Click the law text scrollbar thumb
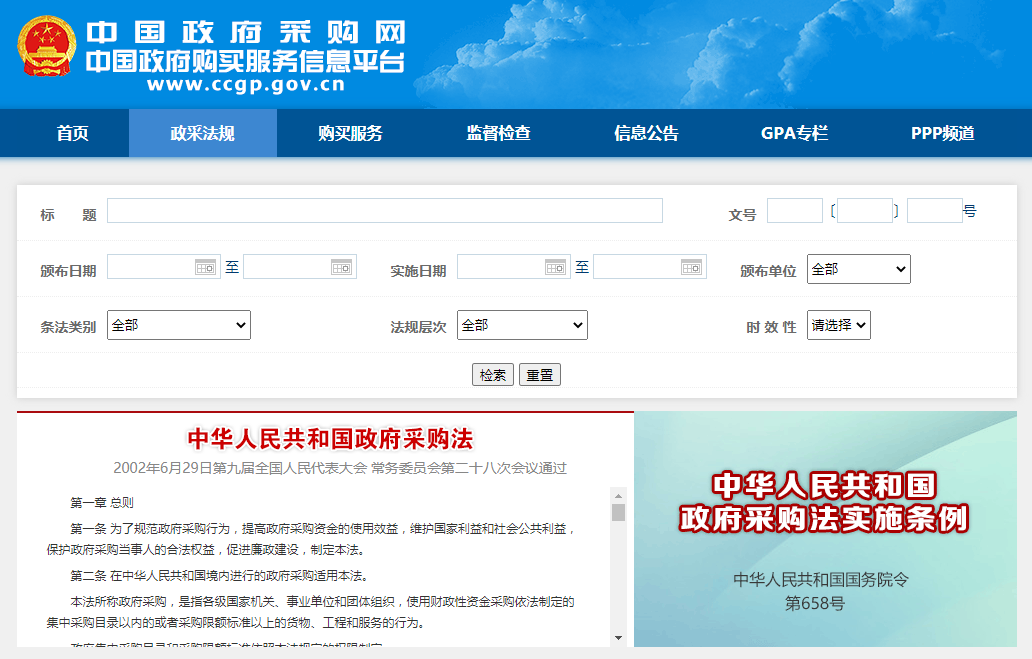This screenshot has width=1032, height=659. 618,512
